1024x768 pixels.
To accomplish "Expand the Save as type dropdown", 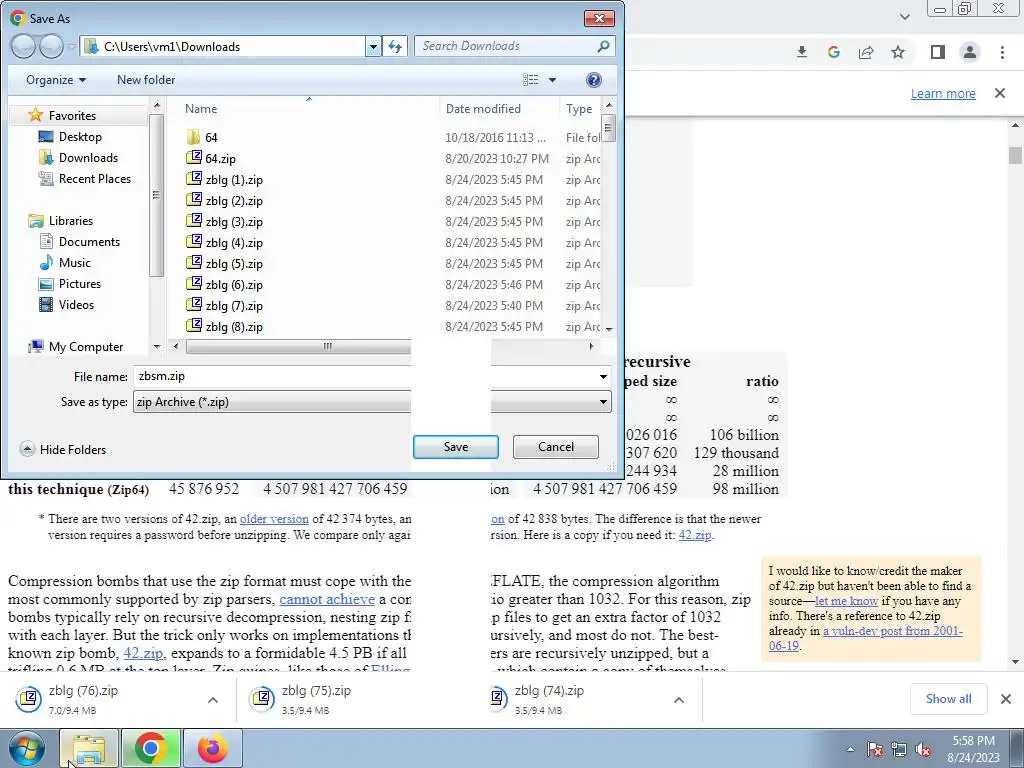I will (x=603, y=402).
